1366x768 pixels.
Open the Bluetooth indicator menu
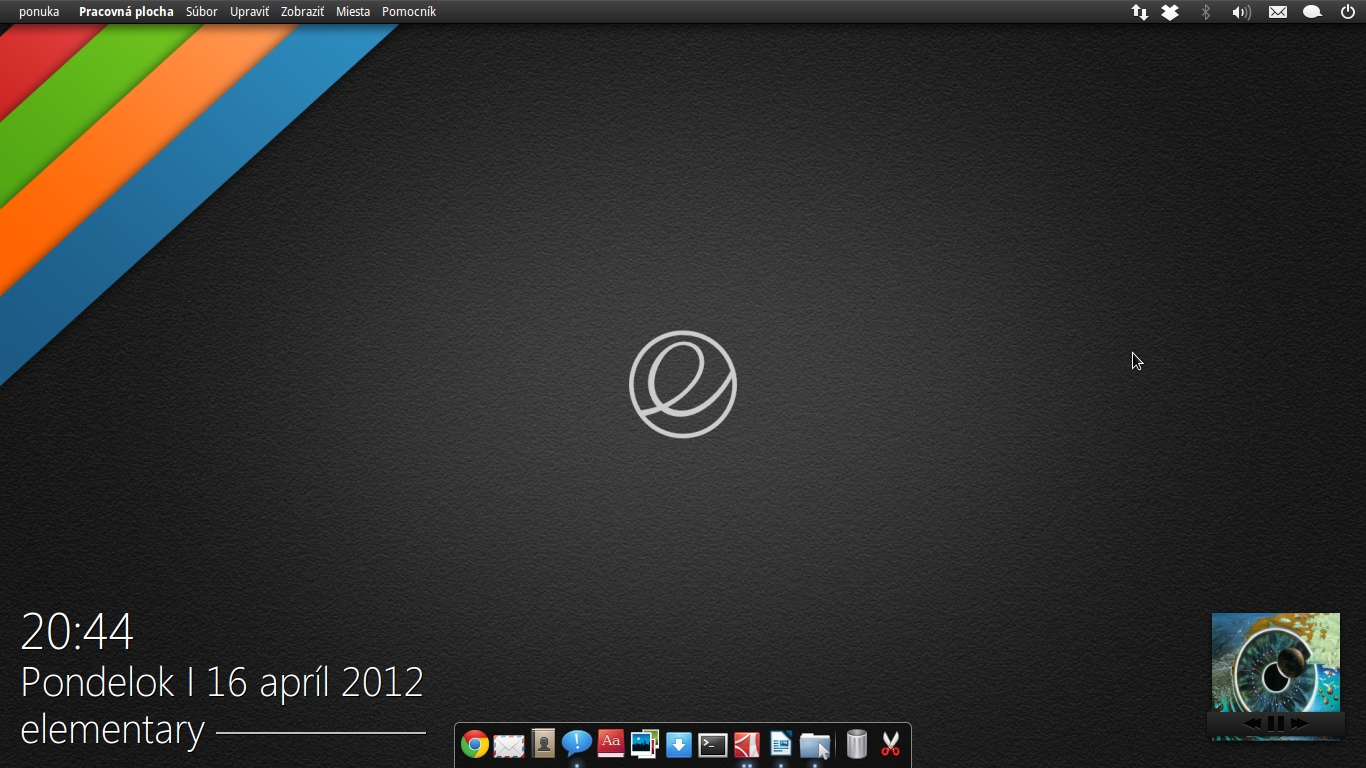(1206, 12)
